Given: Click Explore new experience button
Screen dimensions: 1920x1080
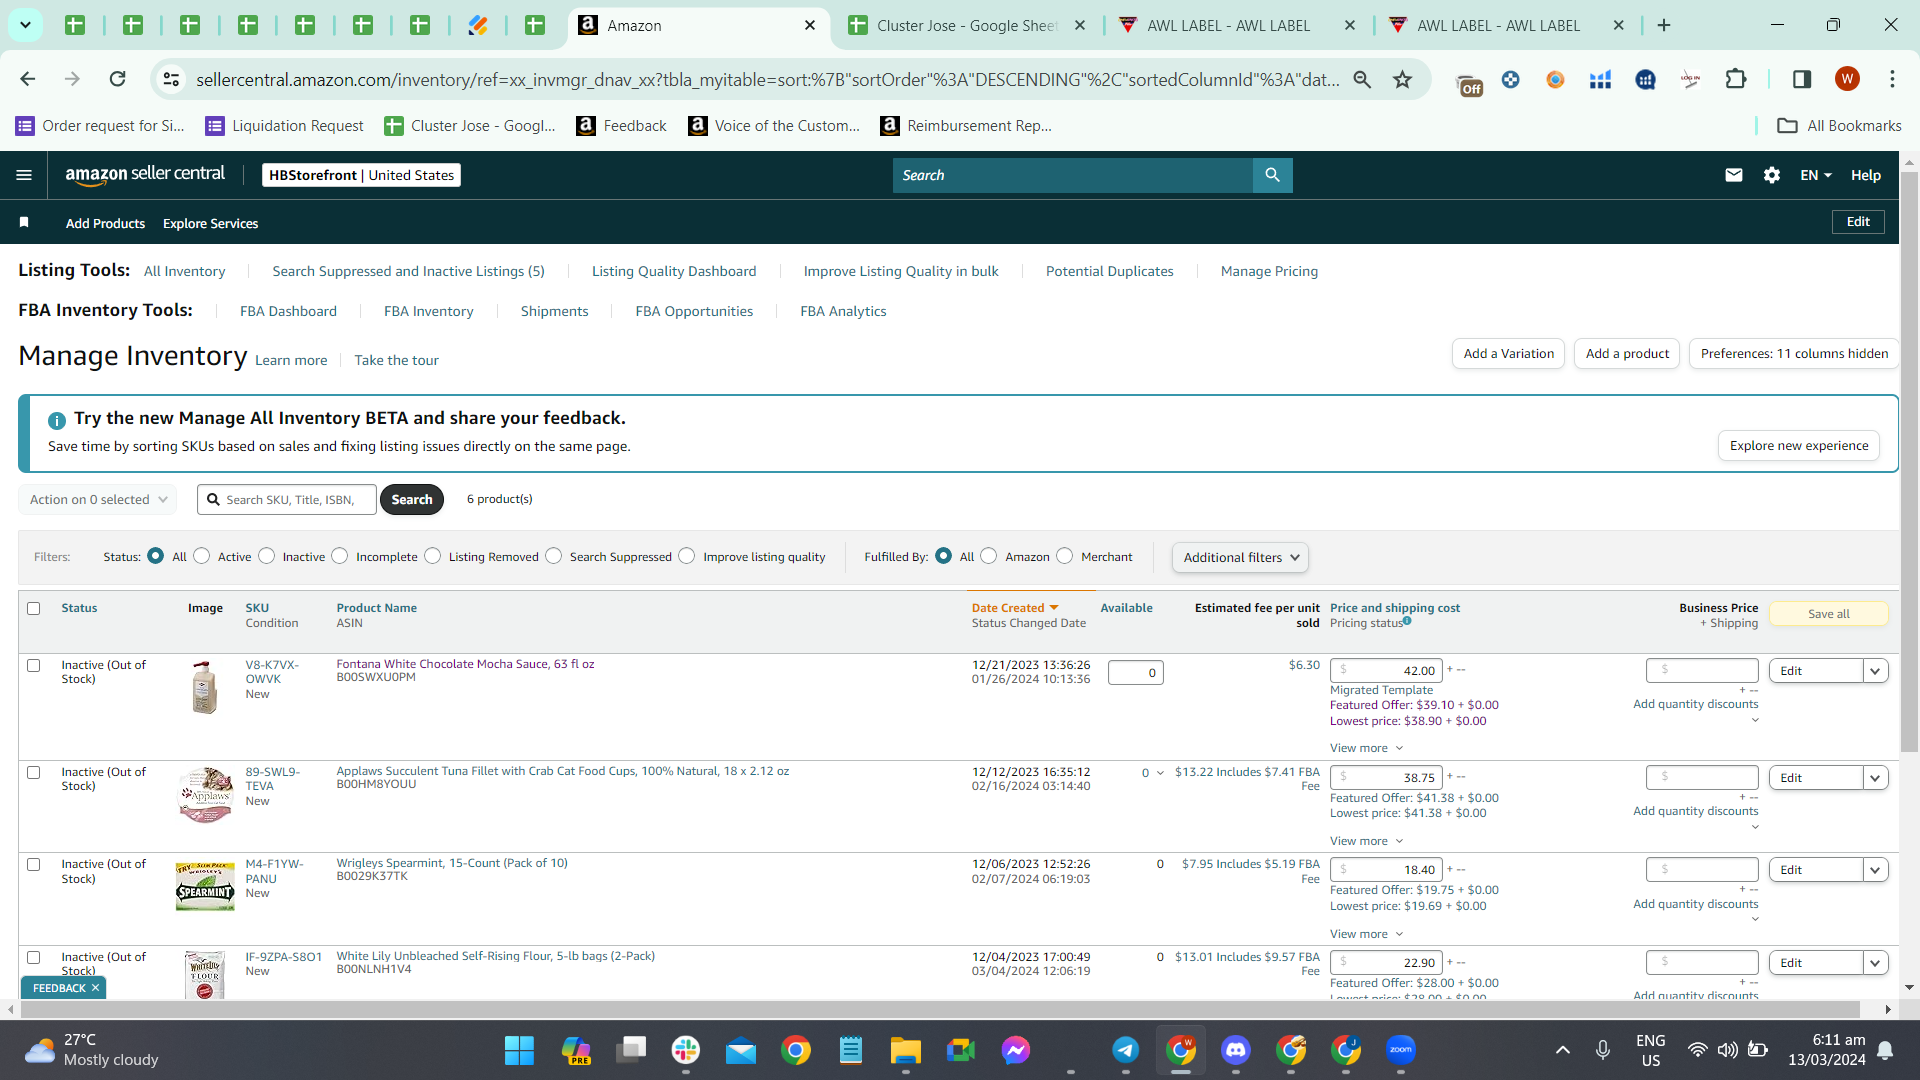Looking at the screenshot, I should (x=1799, y=445).
